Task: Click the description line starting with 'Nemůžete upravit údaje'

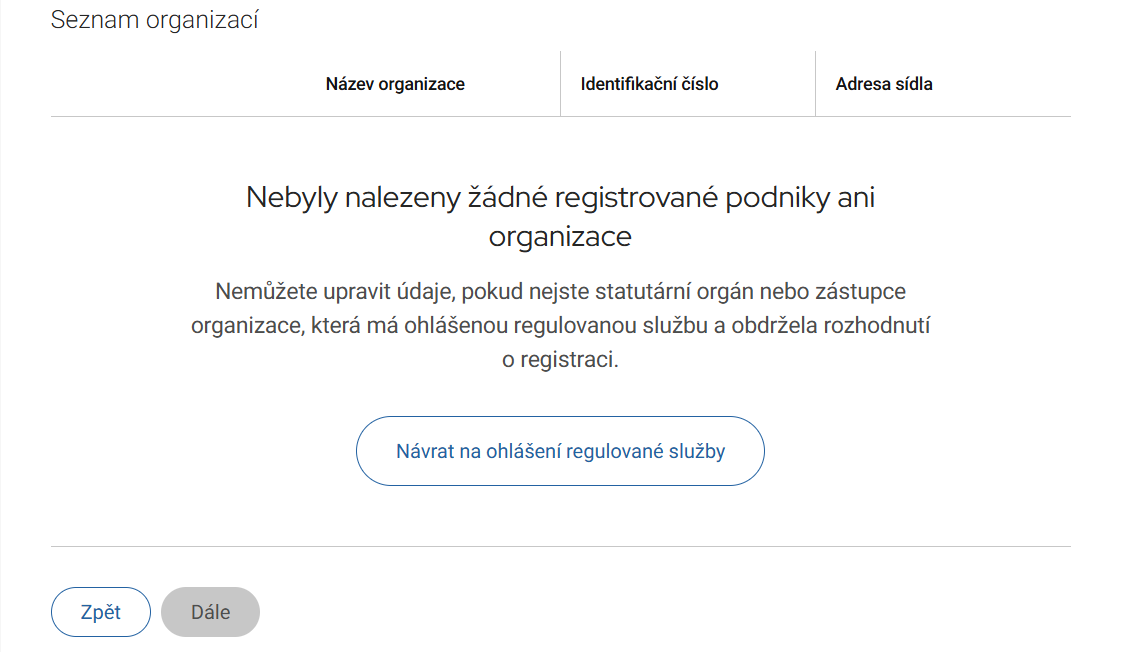Action: pos(560,292)
